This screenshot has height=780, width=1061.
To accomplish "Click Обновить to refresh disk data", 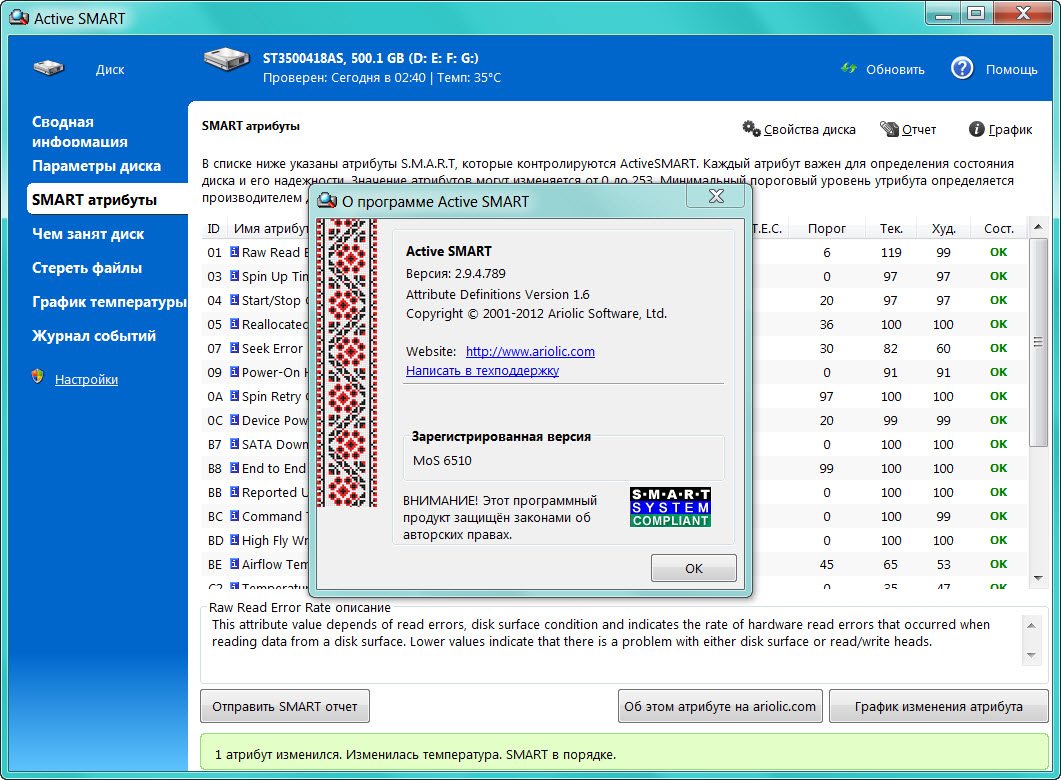I will 895,70.
